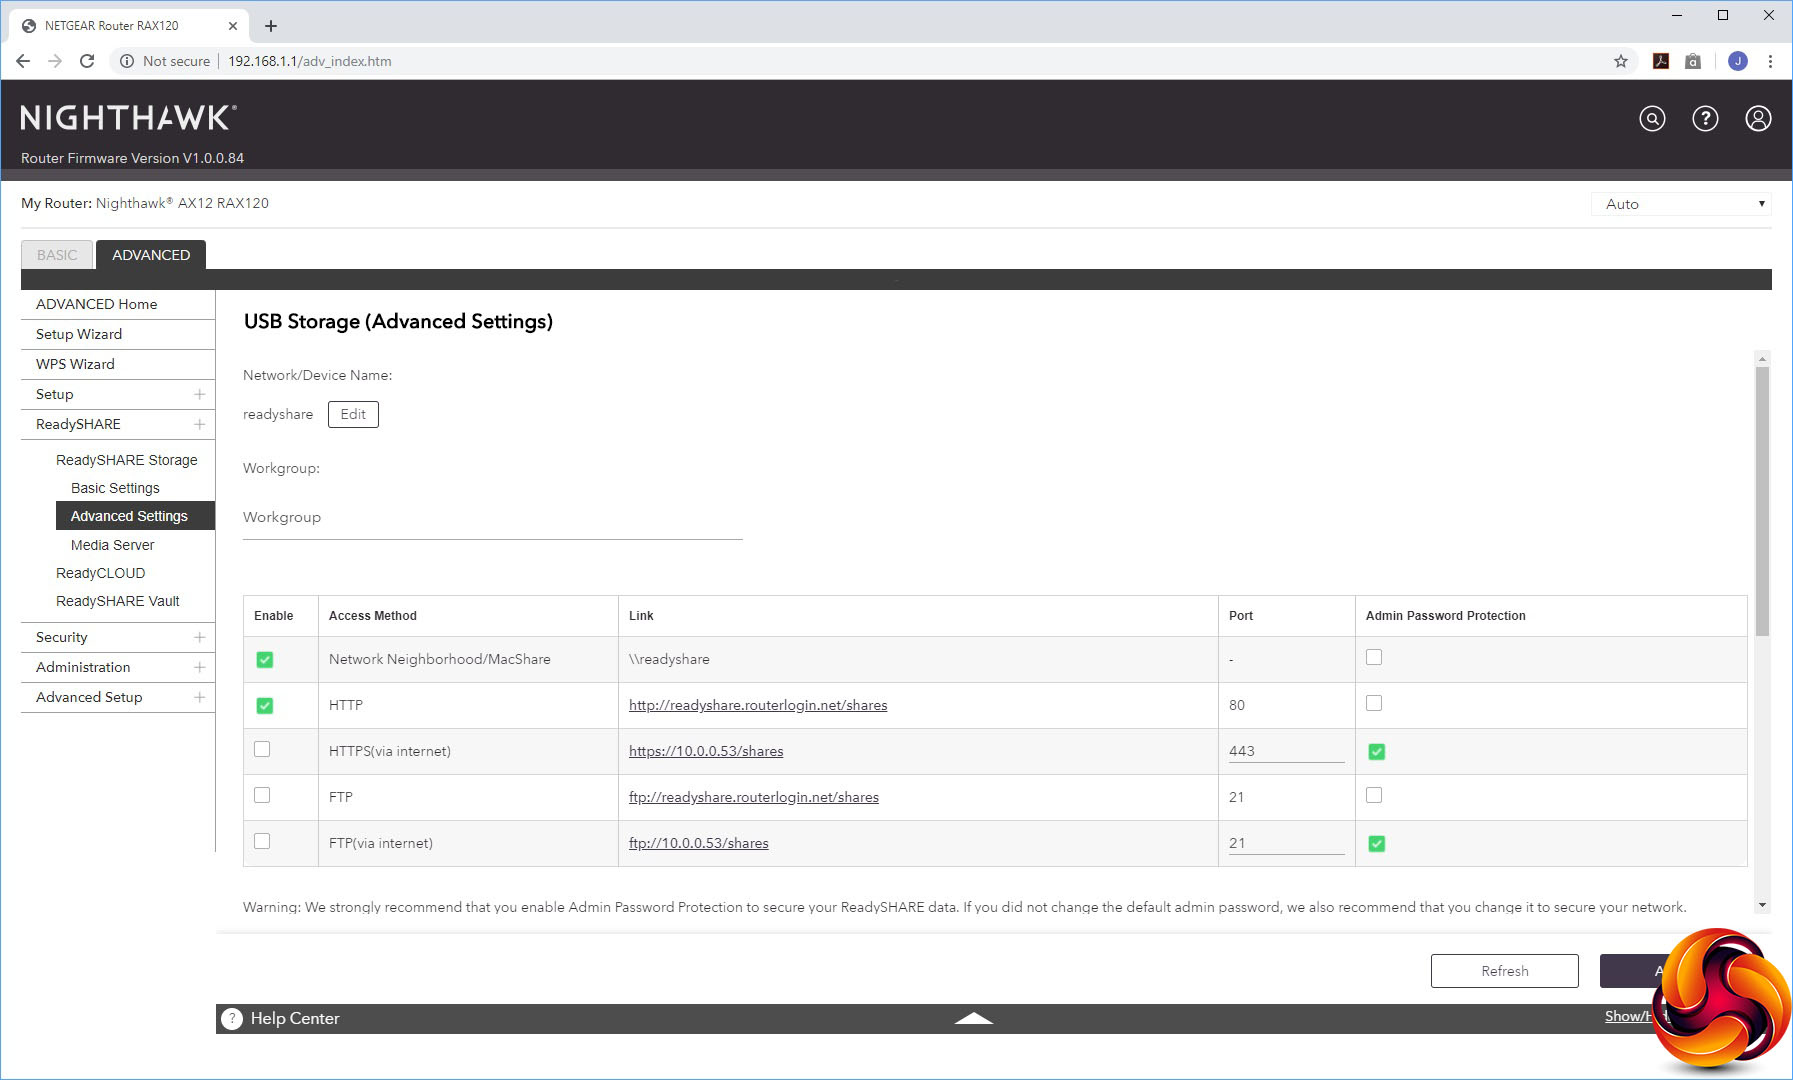Screen dimensions: 1793x1080
Task: Open the help question mark icon in header
Action: 1705,119
